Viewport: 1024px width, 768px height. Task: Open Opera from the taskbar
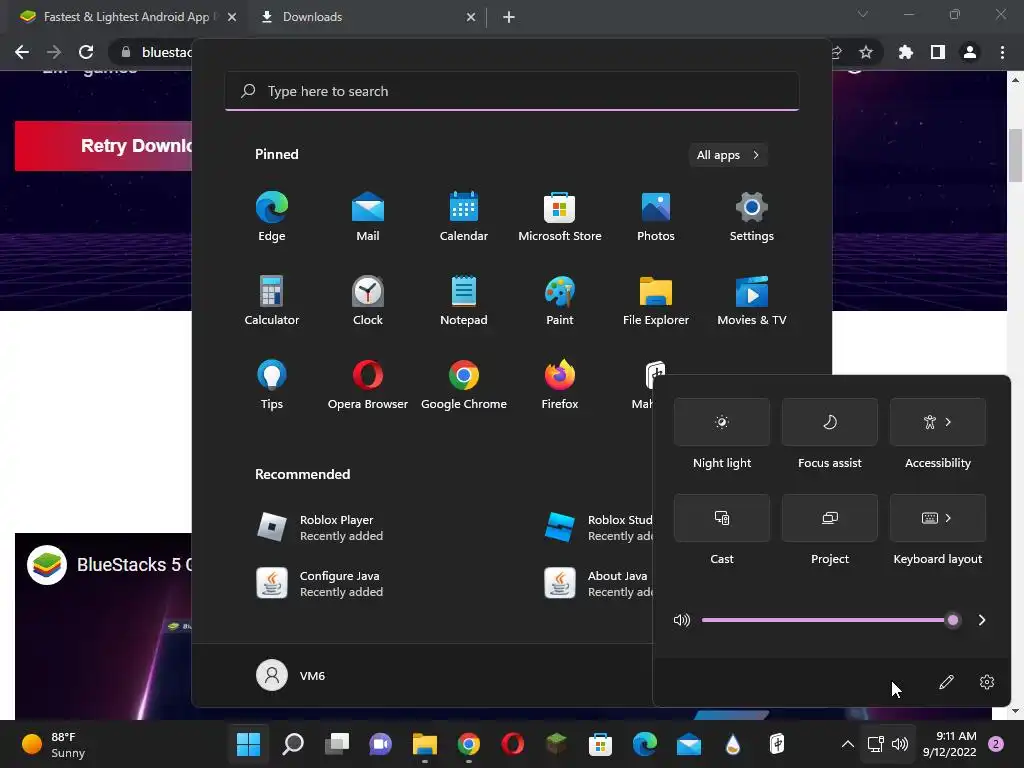pos(513,744)
